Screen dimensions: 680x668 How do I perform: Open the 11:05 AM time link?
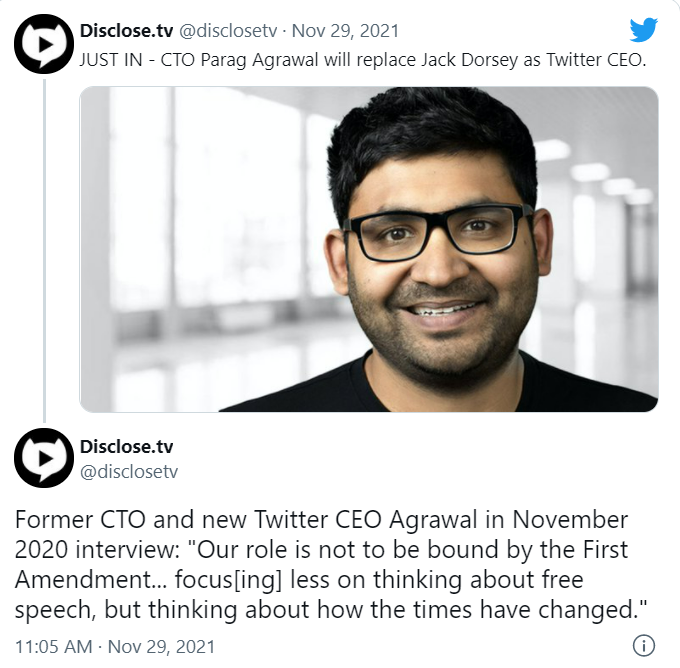[x=52, y=645]
